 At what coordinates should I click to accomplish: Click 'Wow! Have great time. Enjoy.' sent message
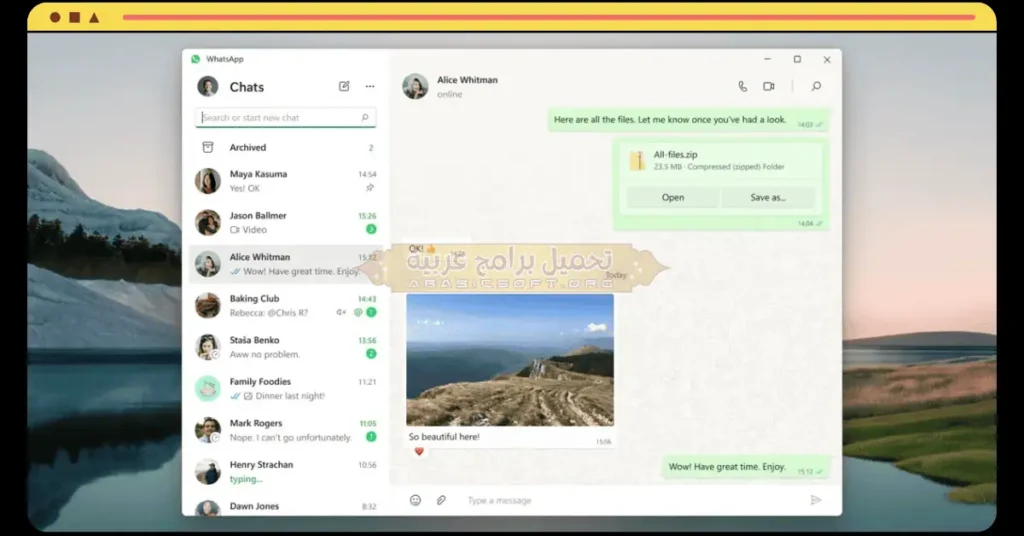click(x=746, y=467)
